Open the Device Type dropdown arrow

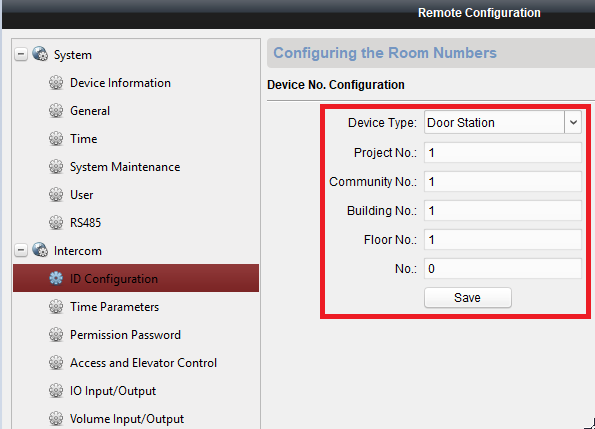point(573,123)
